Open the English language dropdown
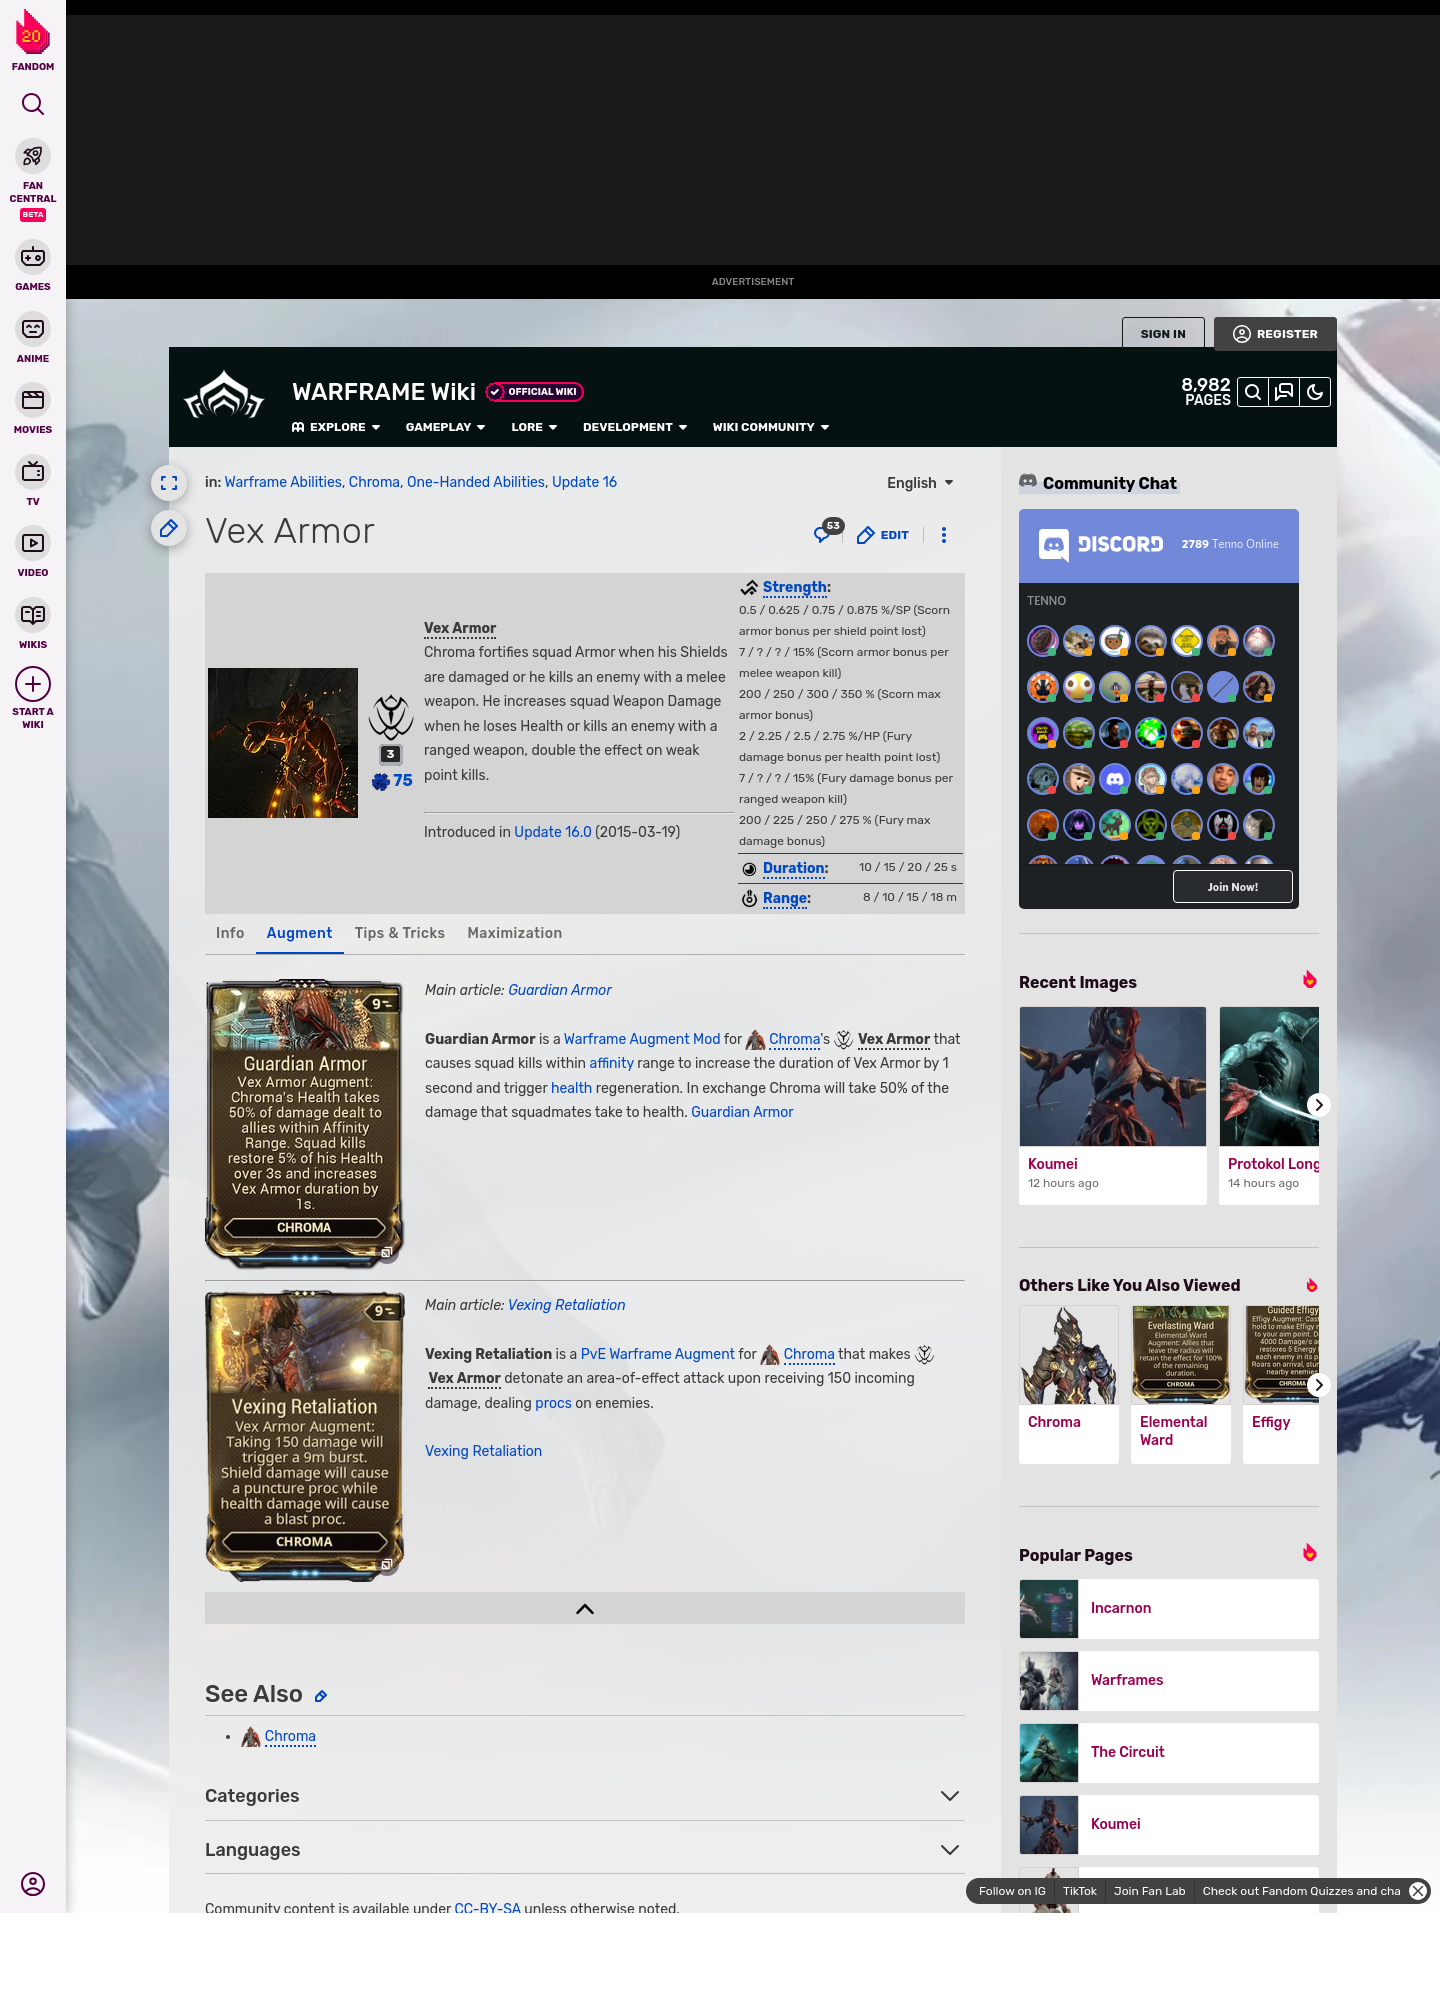Screen dimensions: 1440x2000 [x=920, y=483]
